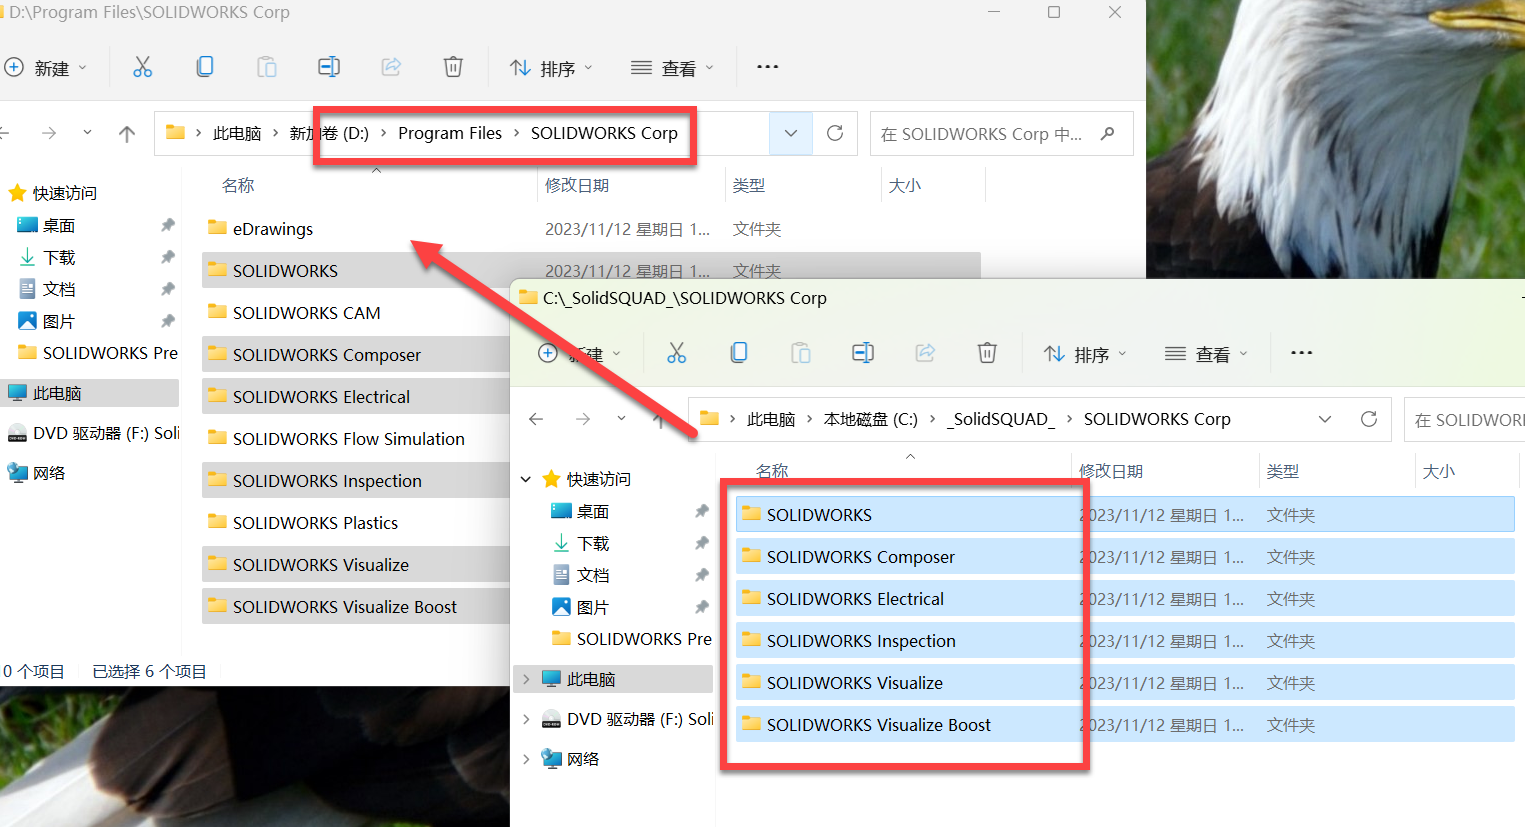Click the Copy icon in the D: window toolbar
This screenshot has height=827, width=1525.
(x=205, y=67)
